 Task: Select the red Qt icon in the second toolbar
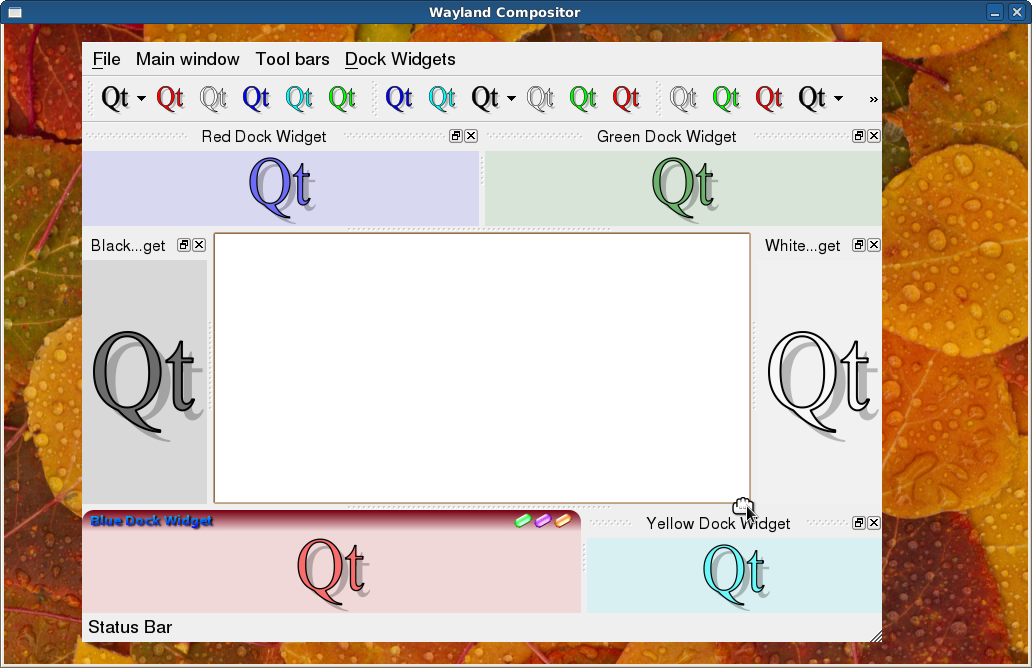[626, 98]
